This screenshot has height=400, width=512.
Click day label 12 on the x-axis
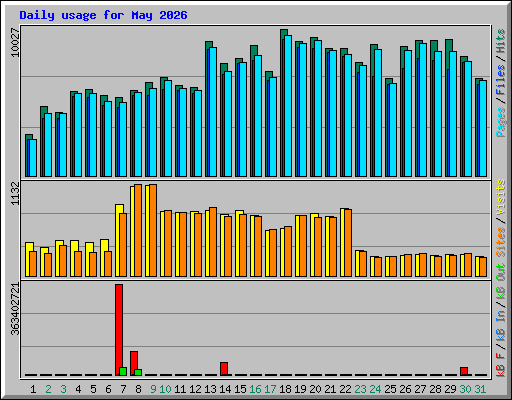point(195,389)
